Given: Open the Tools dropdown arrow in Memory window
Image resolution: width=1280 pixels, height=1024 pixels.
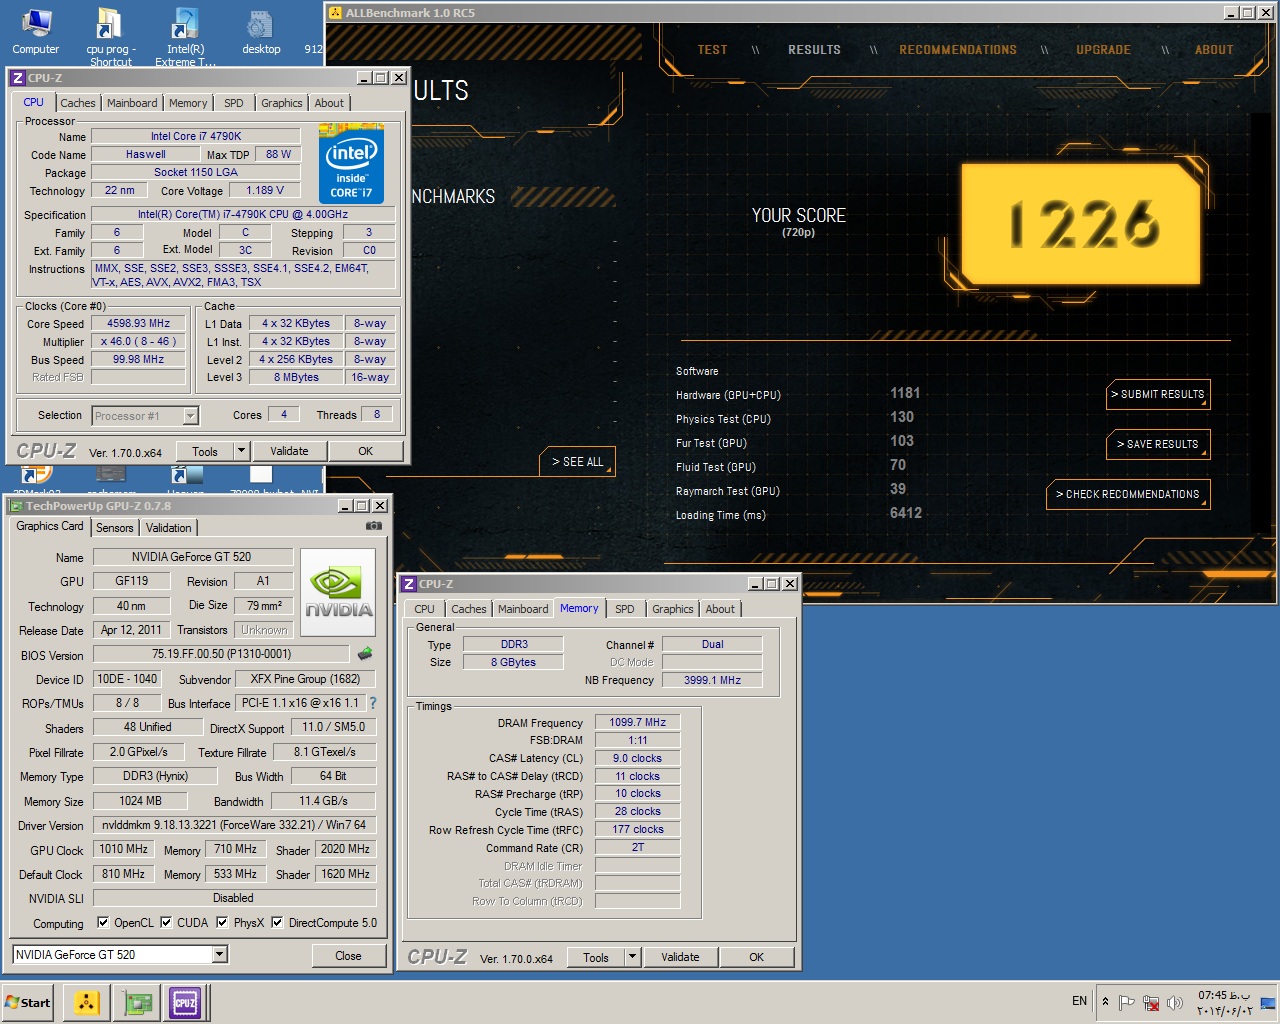Looking at the screenshot, I should (632, 957).
